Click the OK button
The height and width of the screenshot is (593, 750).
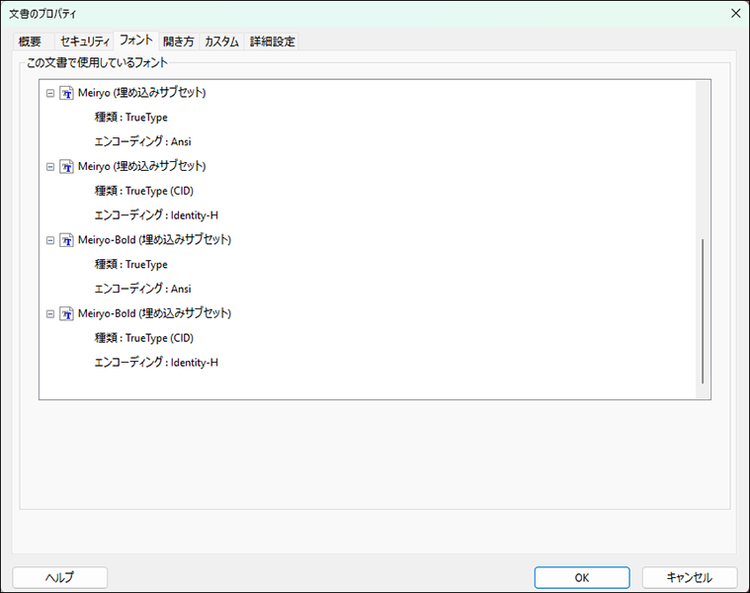tap(582, 578)
